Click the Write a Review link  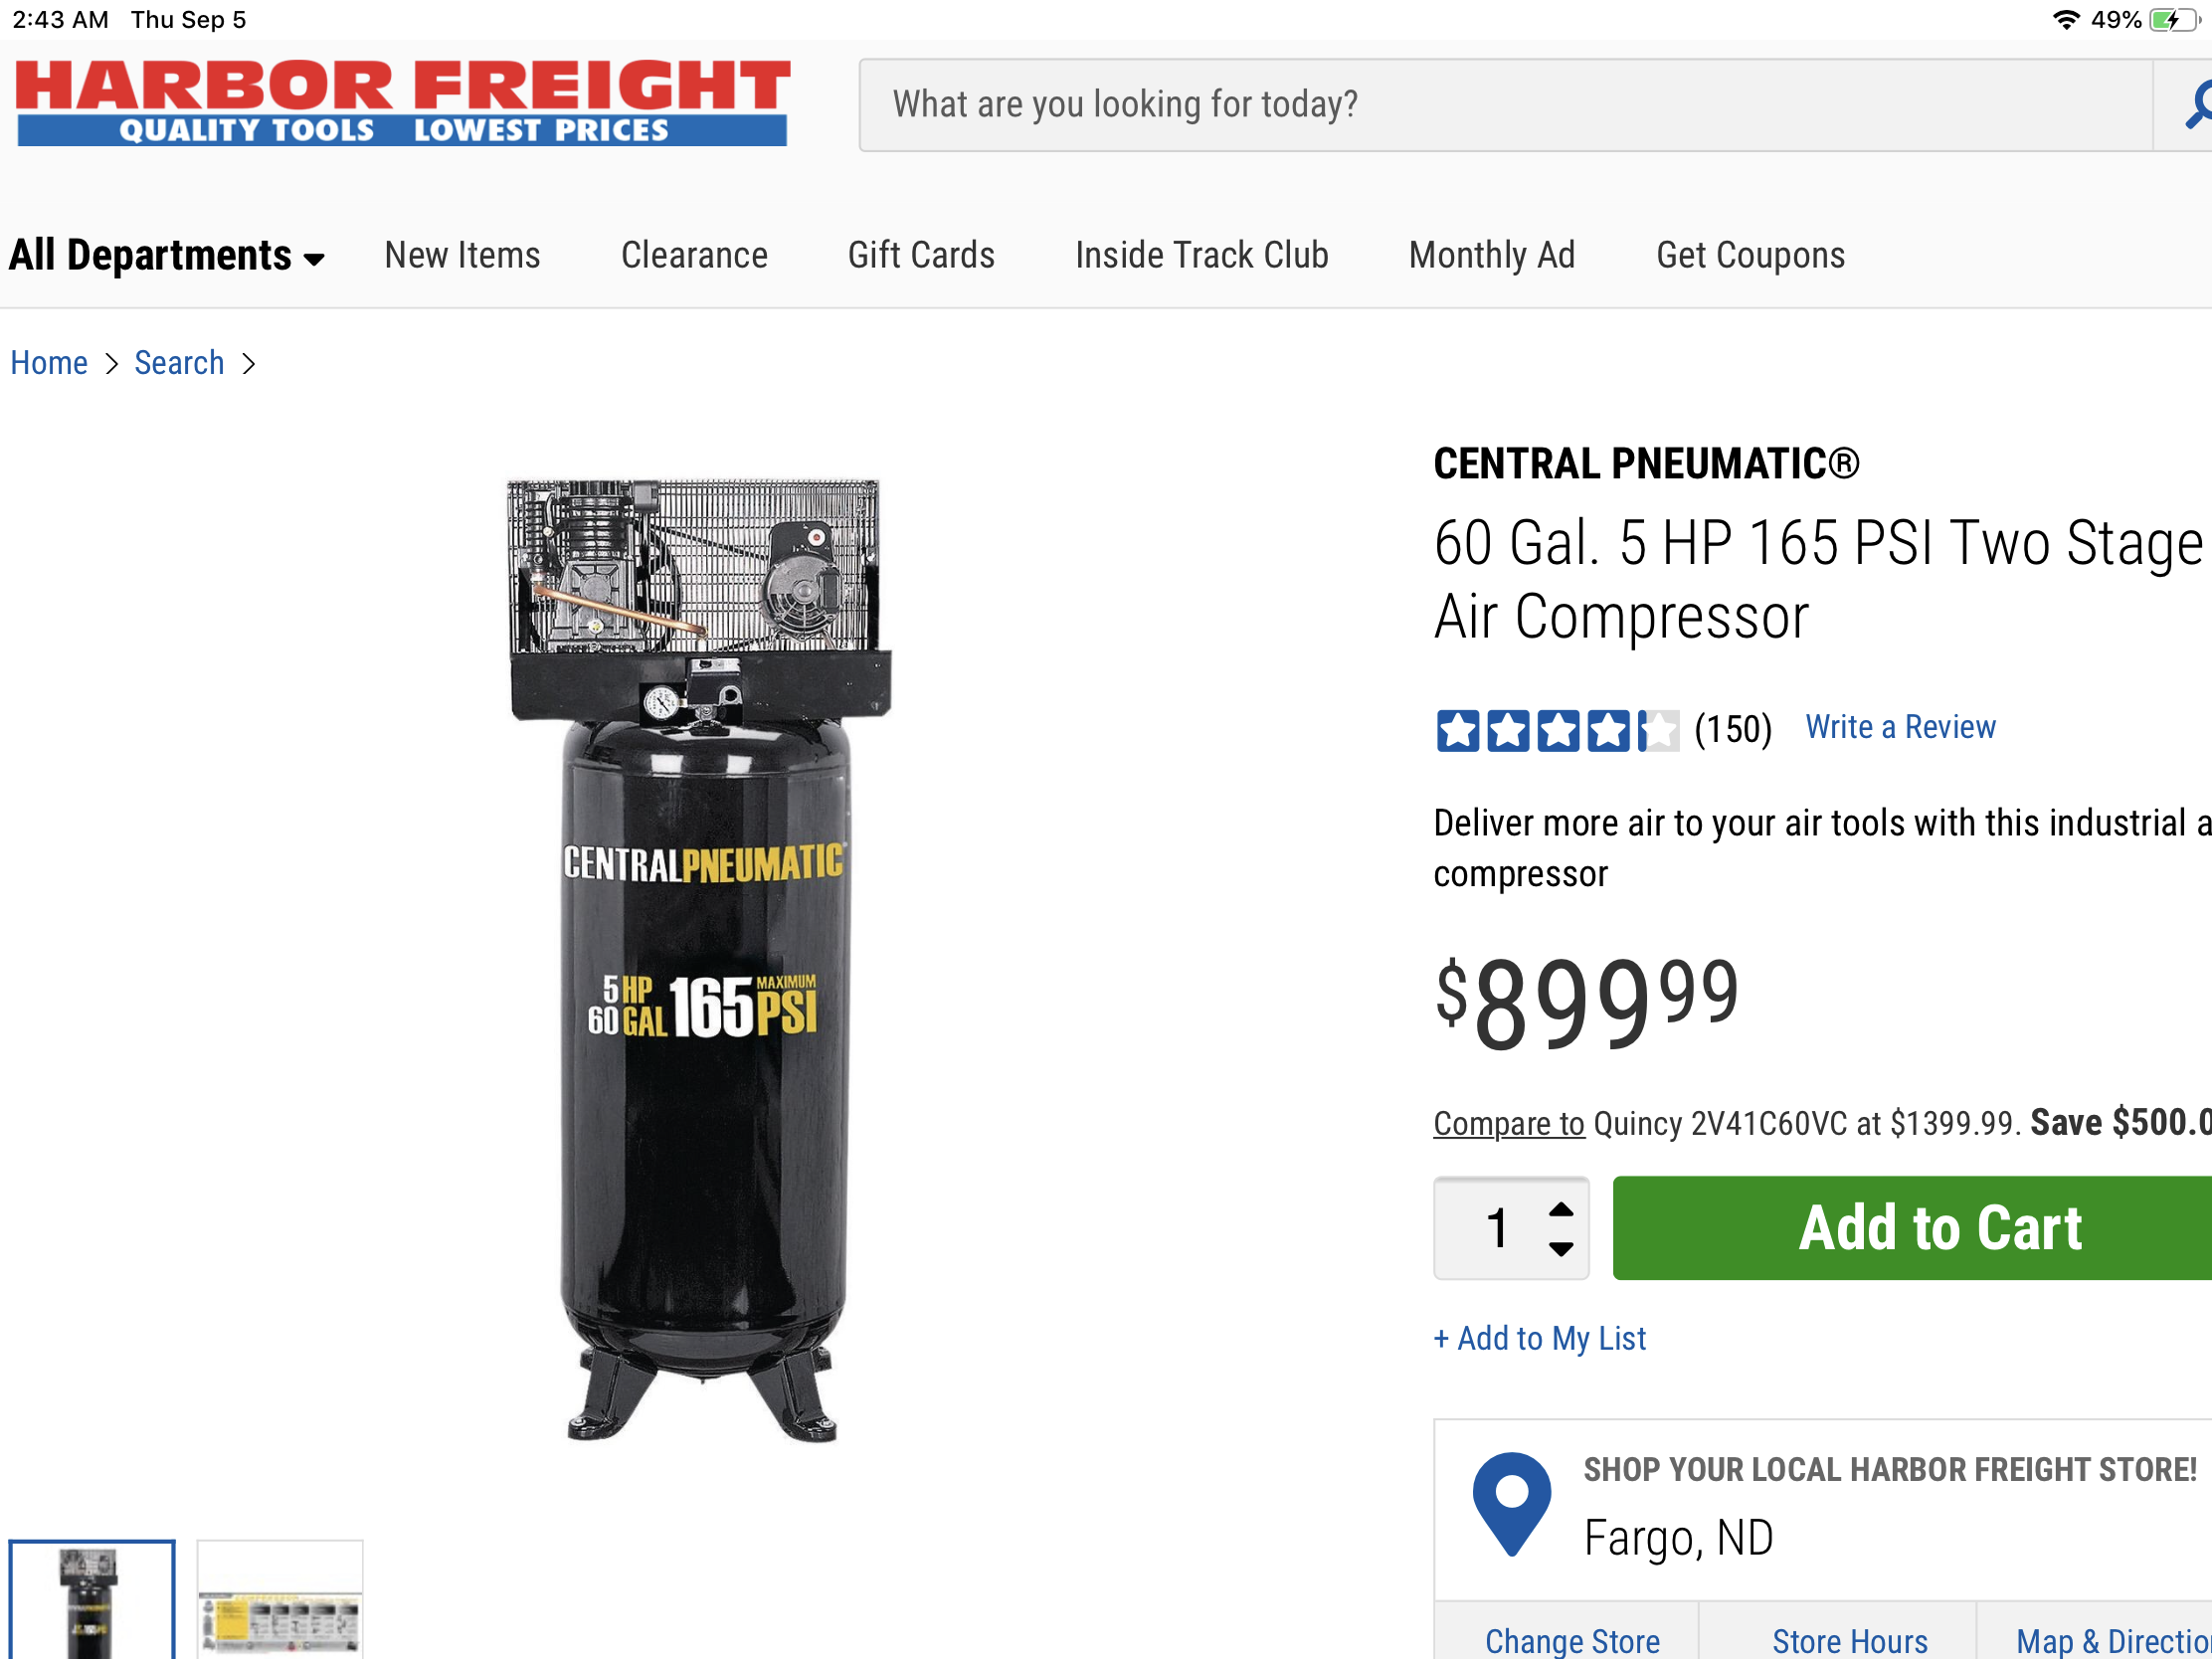click(1899, 727)
